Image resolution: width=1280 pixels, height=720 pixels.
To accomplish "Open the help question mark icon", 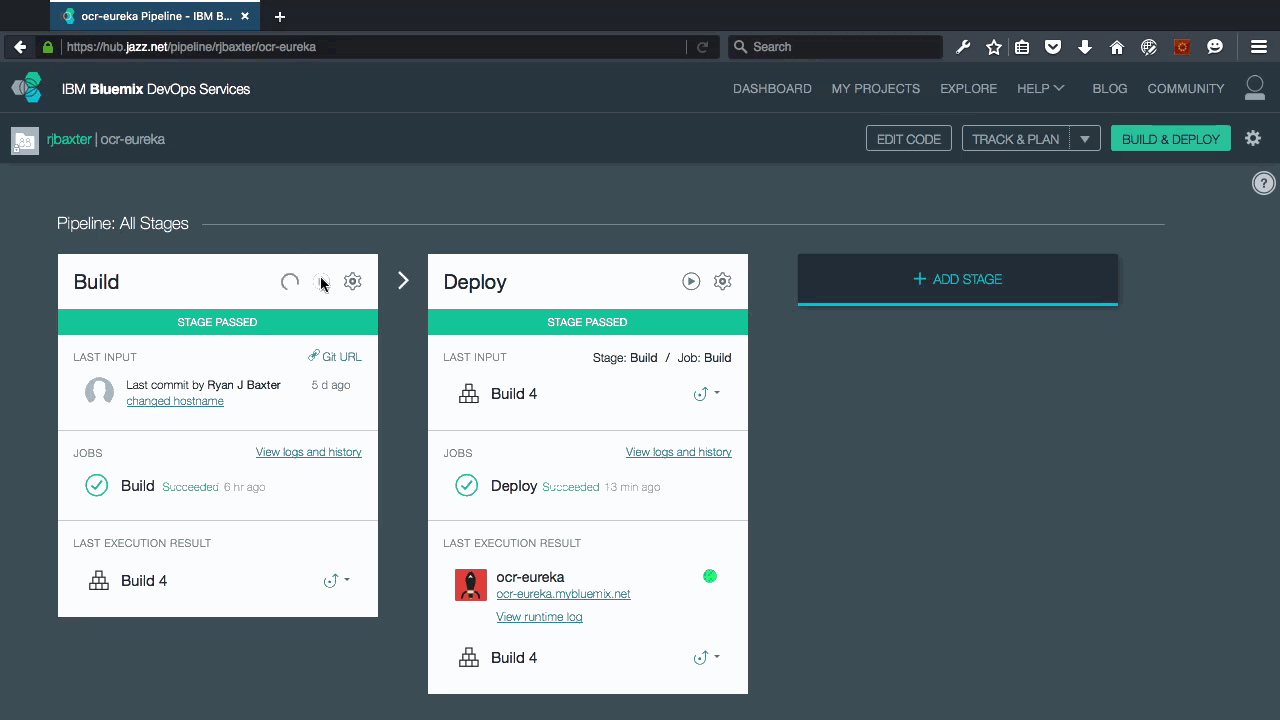I will point(1263,183).
